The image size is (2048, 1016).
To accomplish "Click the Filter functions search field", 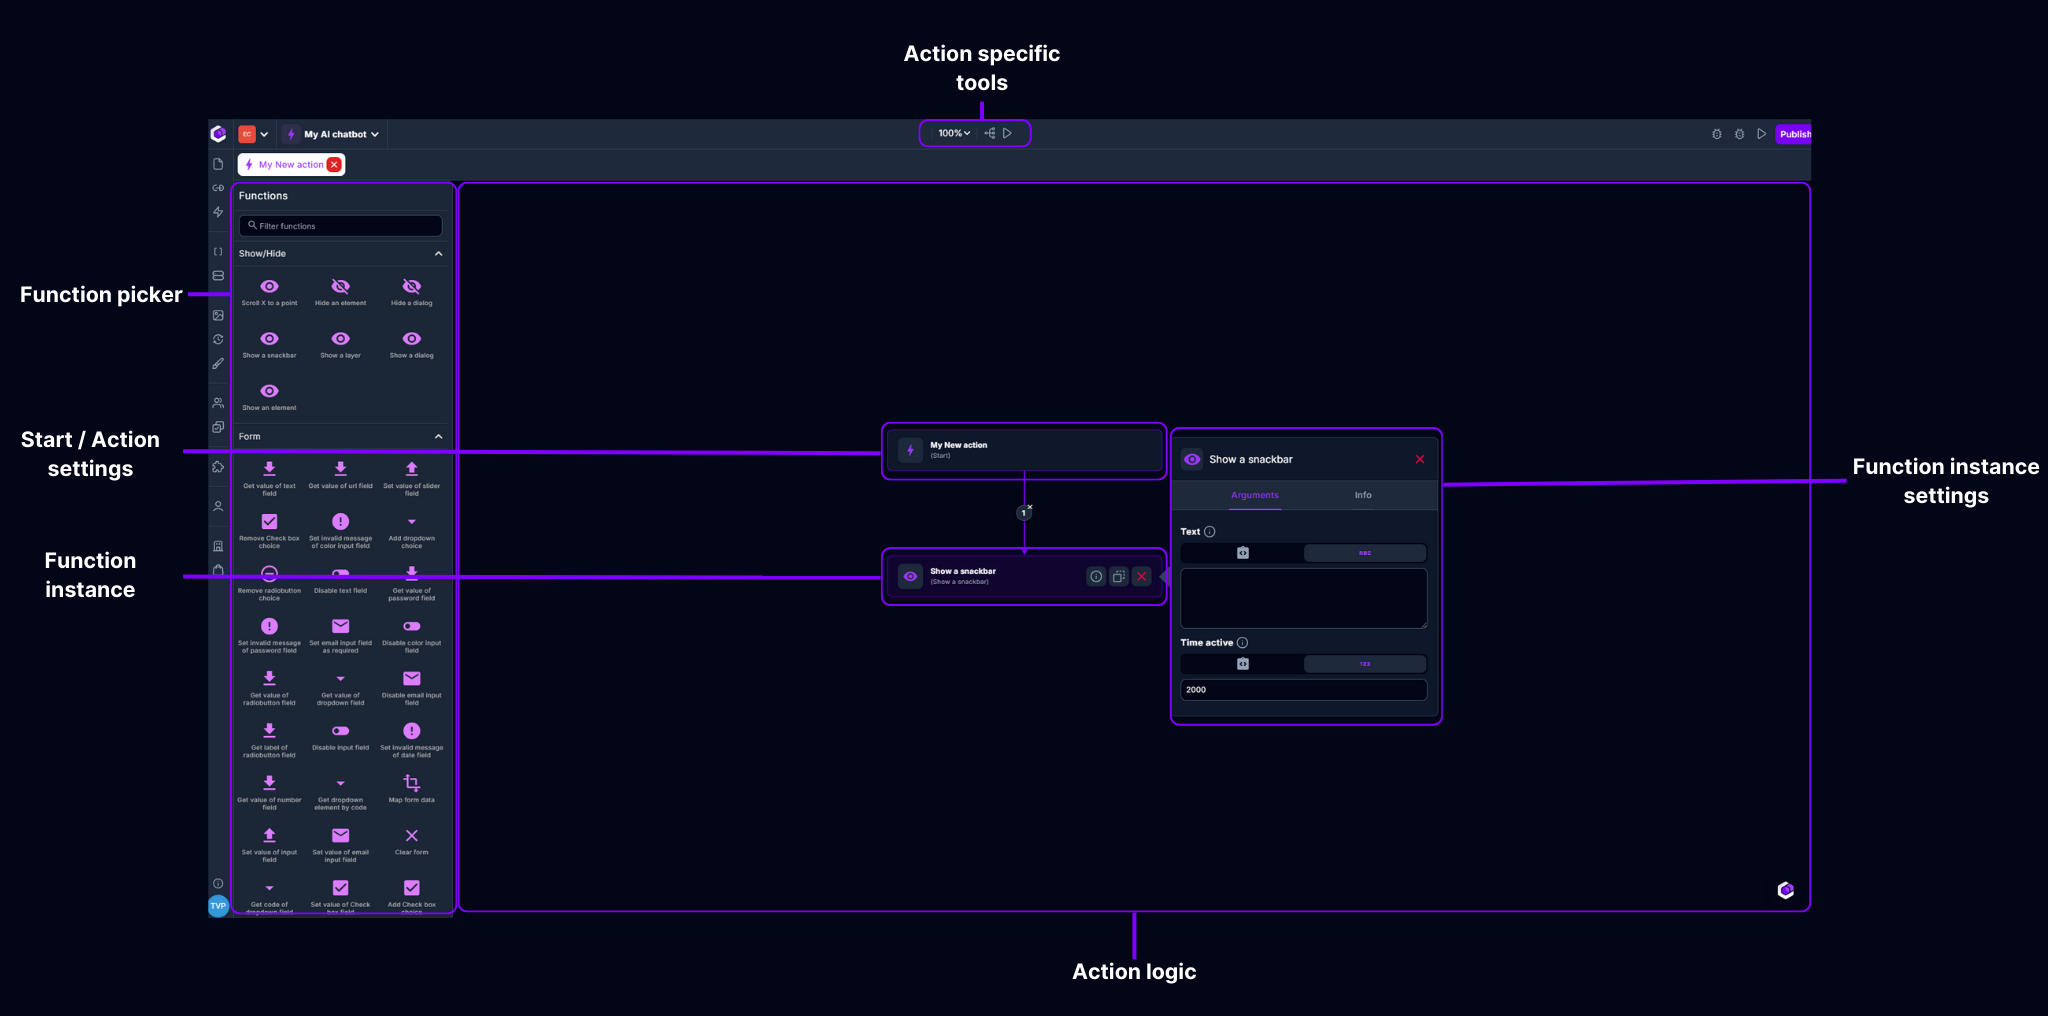I will pyautogui.click(x=340, y=225).
